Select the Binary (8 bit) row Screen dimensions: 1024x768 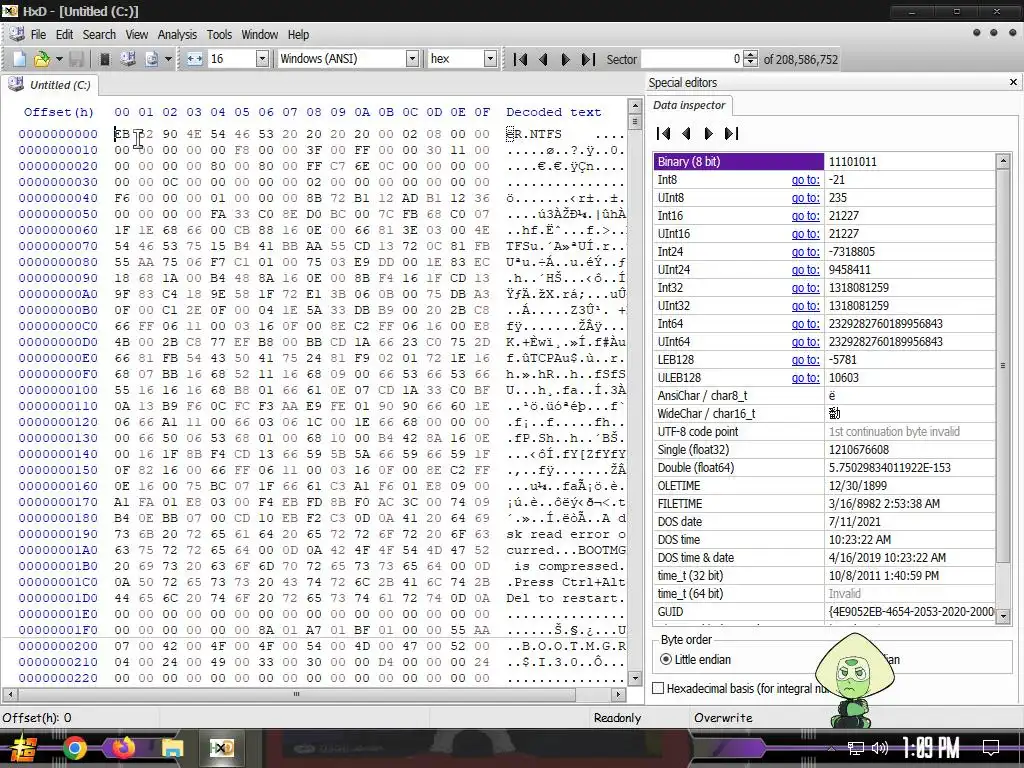pos(824,161)
